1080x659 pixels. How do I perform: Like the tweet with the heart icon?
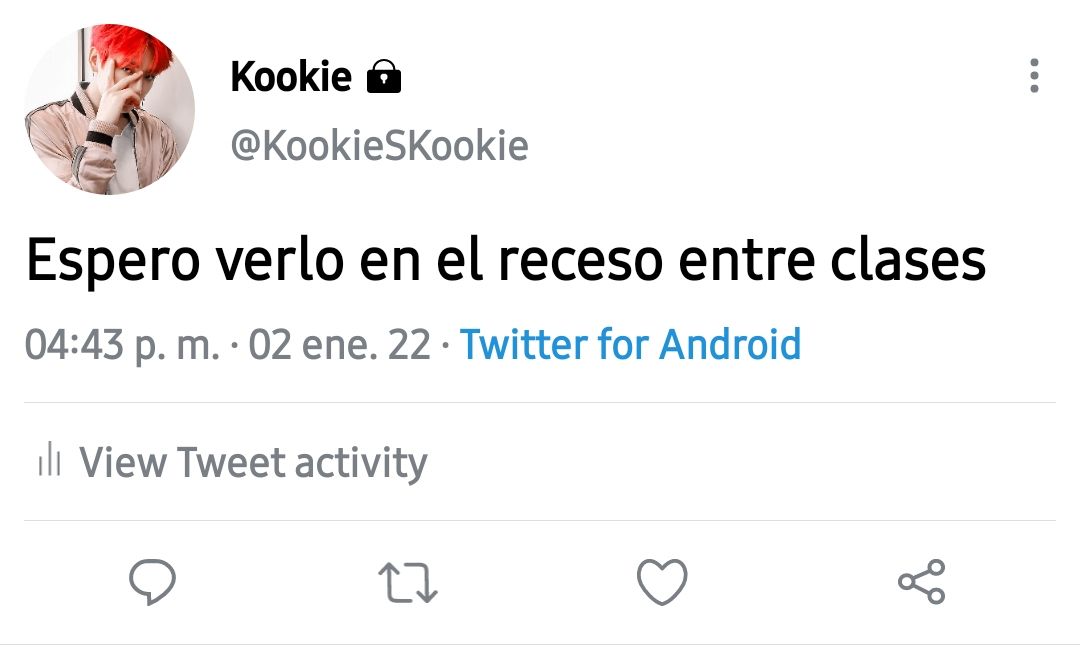tap(662, 582)
